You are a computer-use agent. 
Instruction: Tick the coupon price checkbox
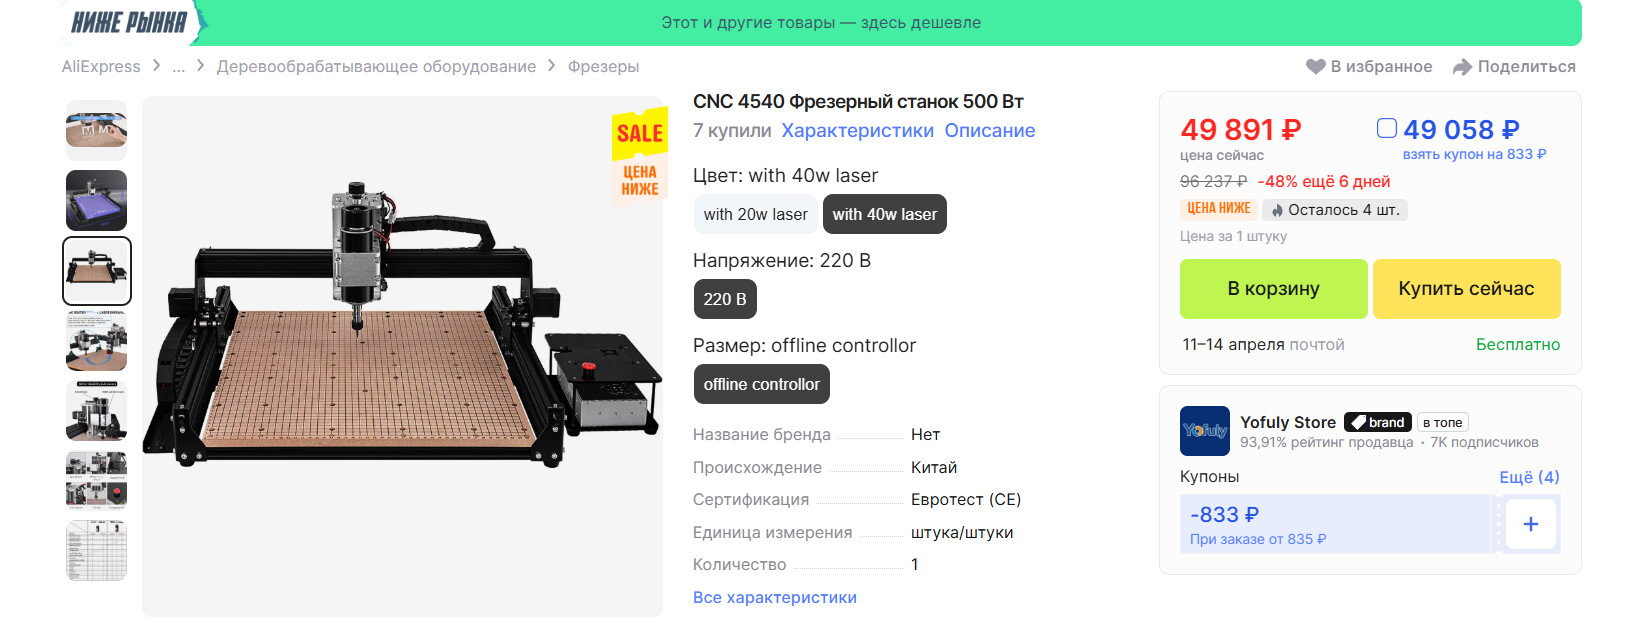1386,128
